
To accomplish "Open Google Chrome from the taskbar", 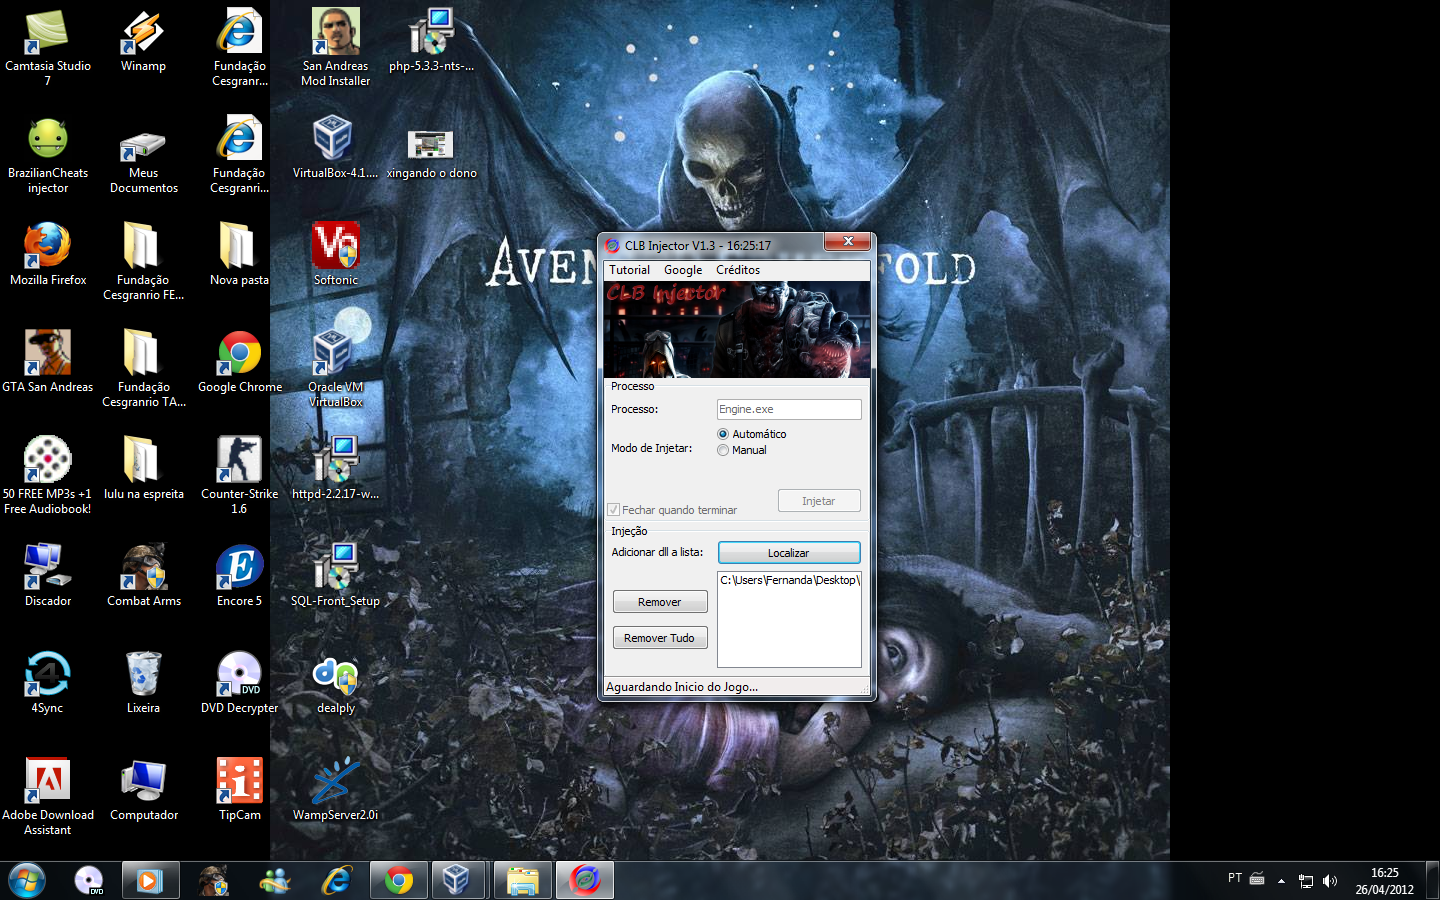I will coord(399,880).
